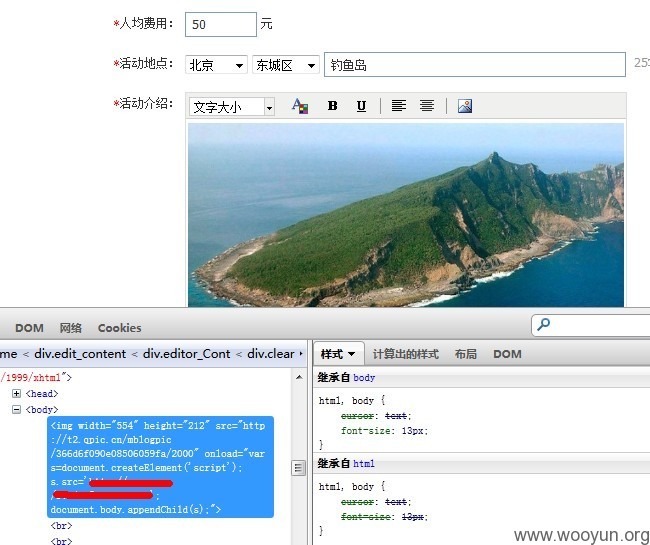Click the html, body selector under 继承自 body
This screenshot has width=650, height=545.
pos(346,401)
